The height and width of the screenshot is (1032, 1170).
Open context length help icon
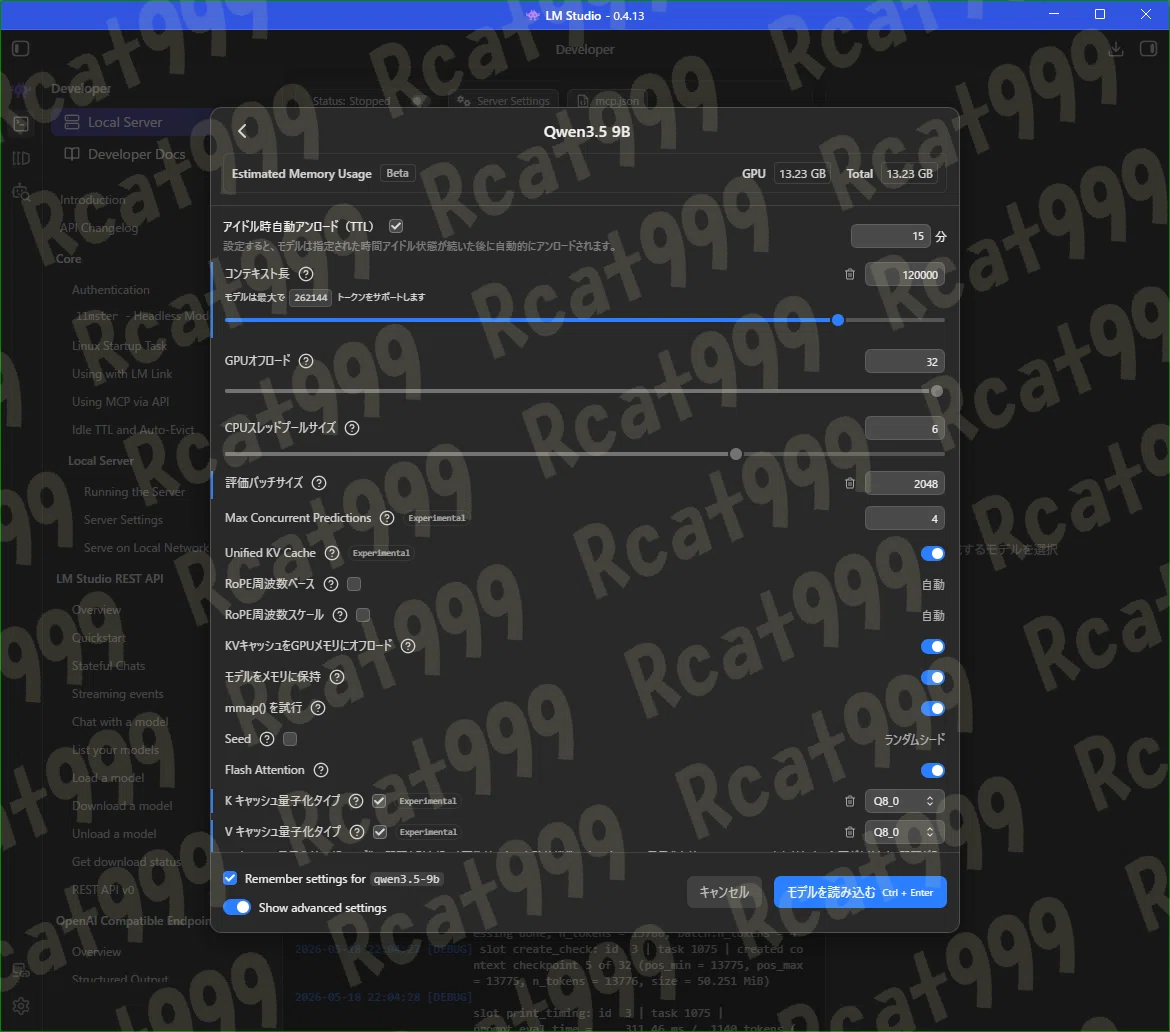click(x=306, y=274)
